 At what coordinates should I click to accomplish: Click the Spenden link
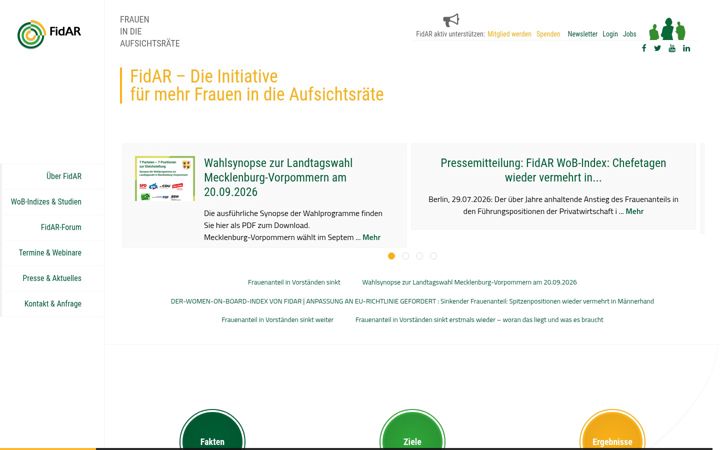pyautogui.click(x=548, y=34)
